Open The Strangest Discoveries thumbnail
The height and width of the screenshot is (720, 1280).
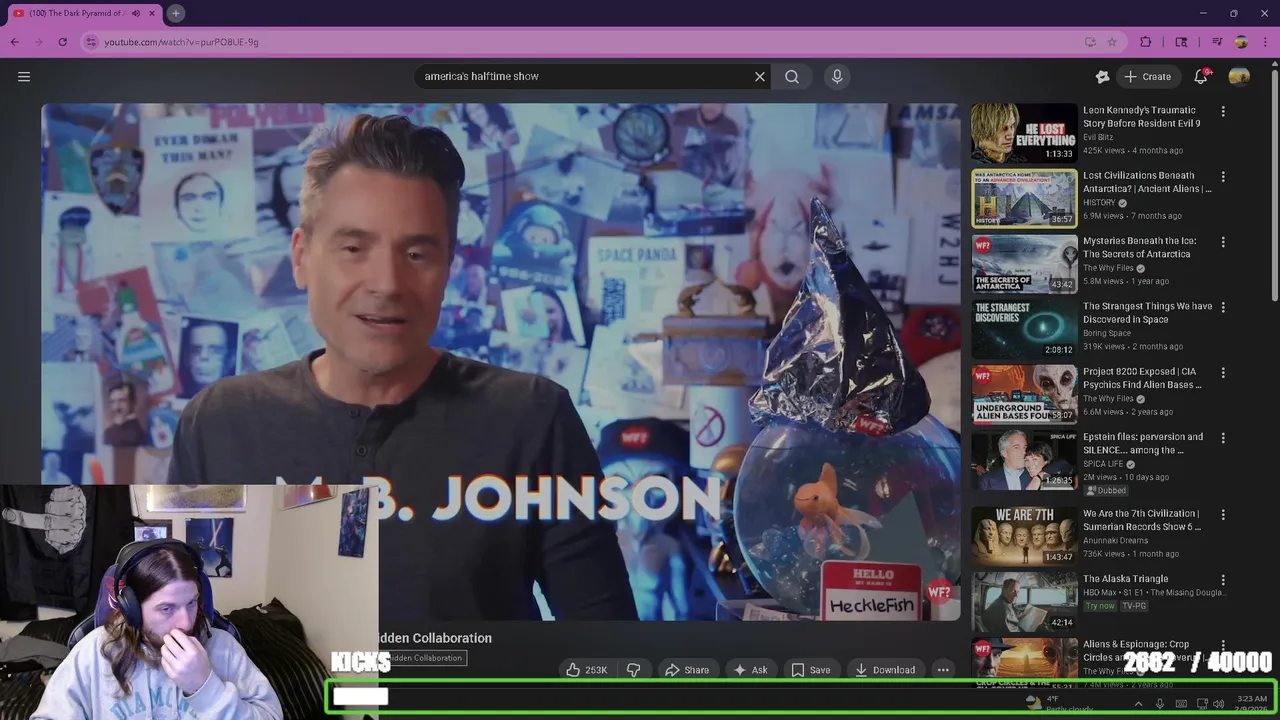(1024, 329)
